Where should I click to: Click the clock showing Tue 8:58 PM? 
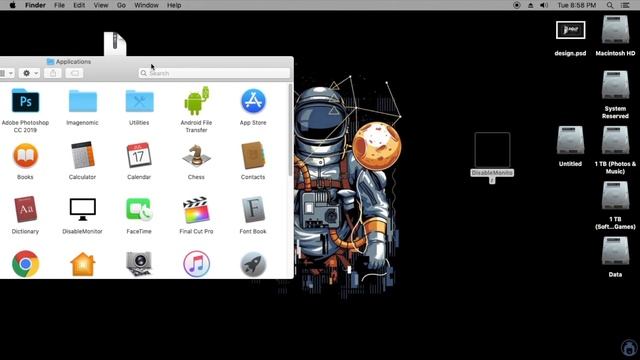[x=577, y=5]
